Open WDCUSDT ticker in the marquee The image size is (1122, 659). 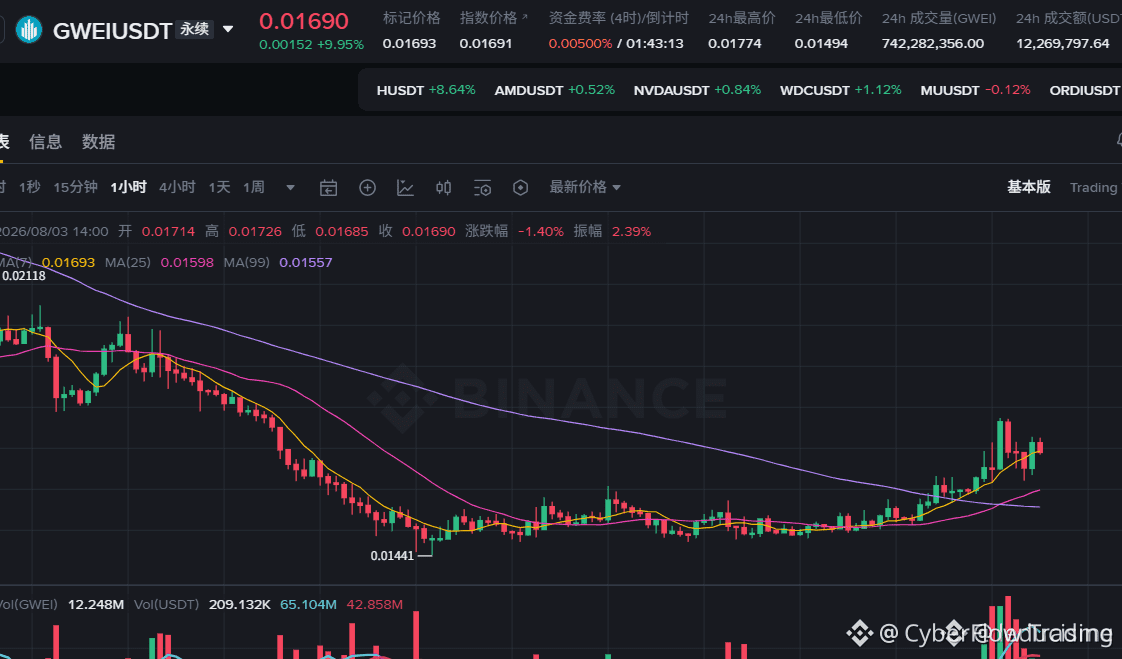pyautogui.click(x=841, y=90)
